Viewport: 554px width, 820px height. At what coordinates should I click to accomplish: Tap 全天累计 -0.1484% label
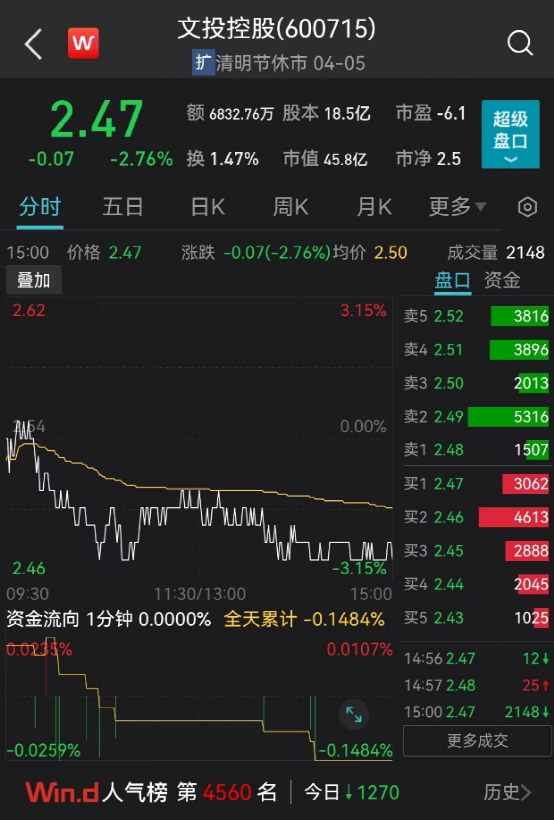pyautogui.click(x=304, y=620)
